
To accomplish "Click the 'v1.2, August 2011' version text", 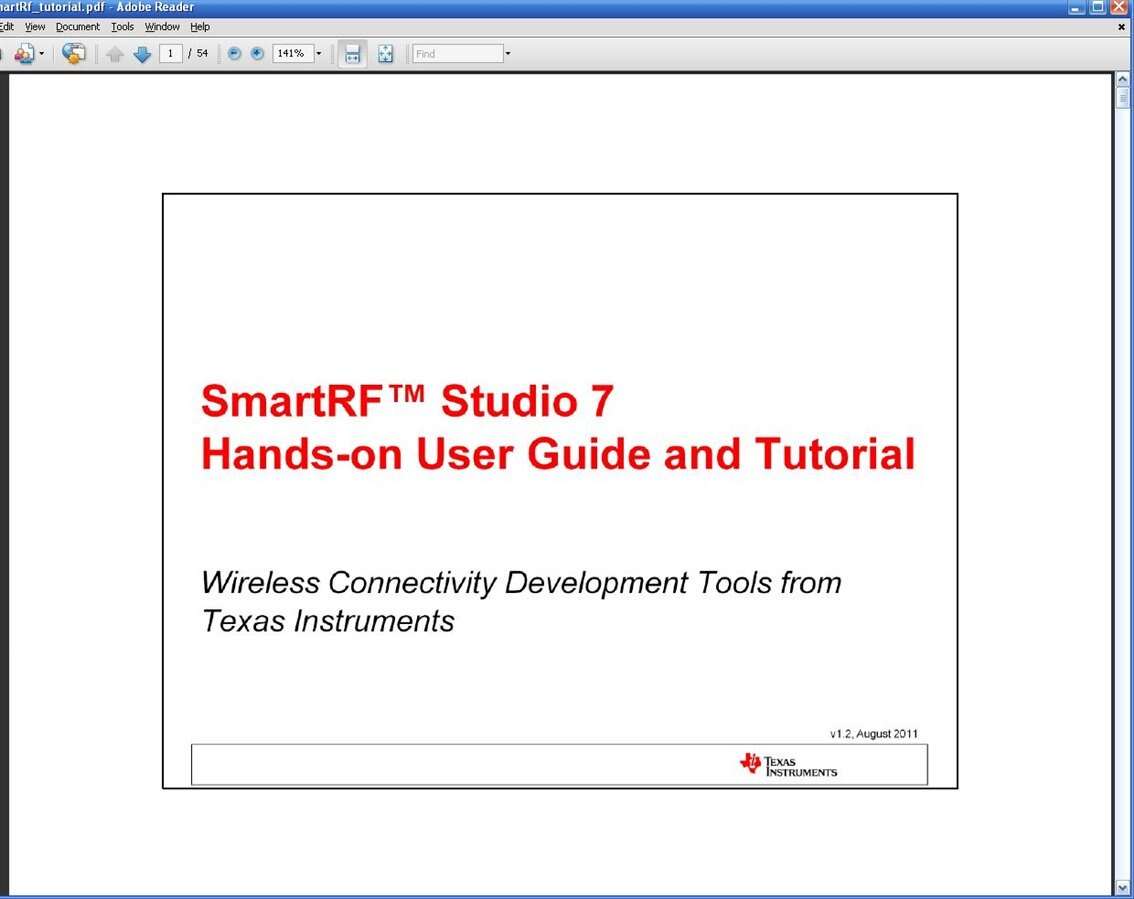I will (874, 733).
